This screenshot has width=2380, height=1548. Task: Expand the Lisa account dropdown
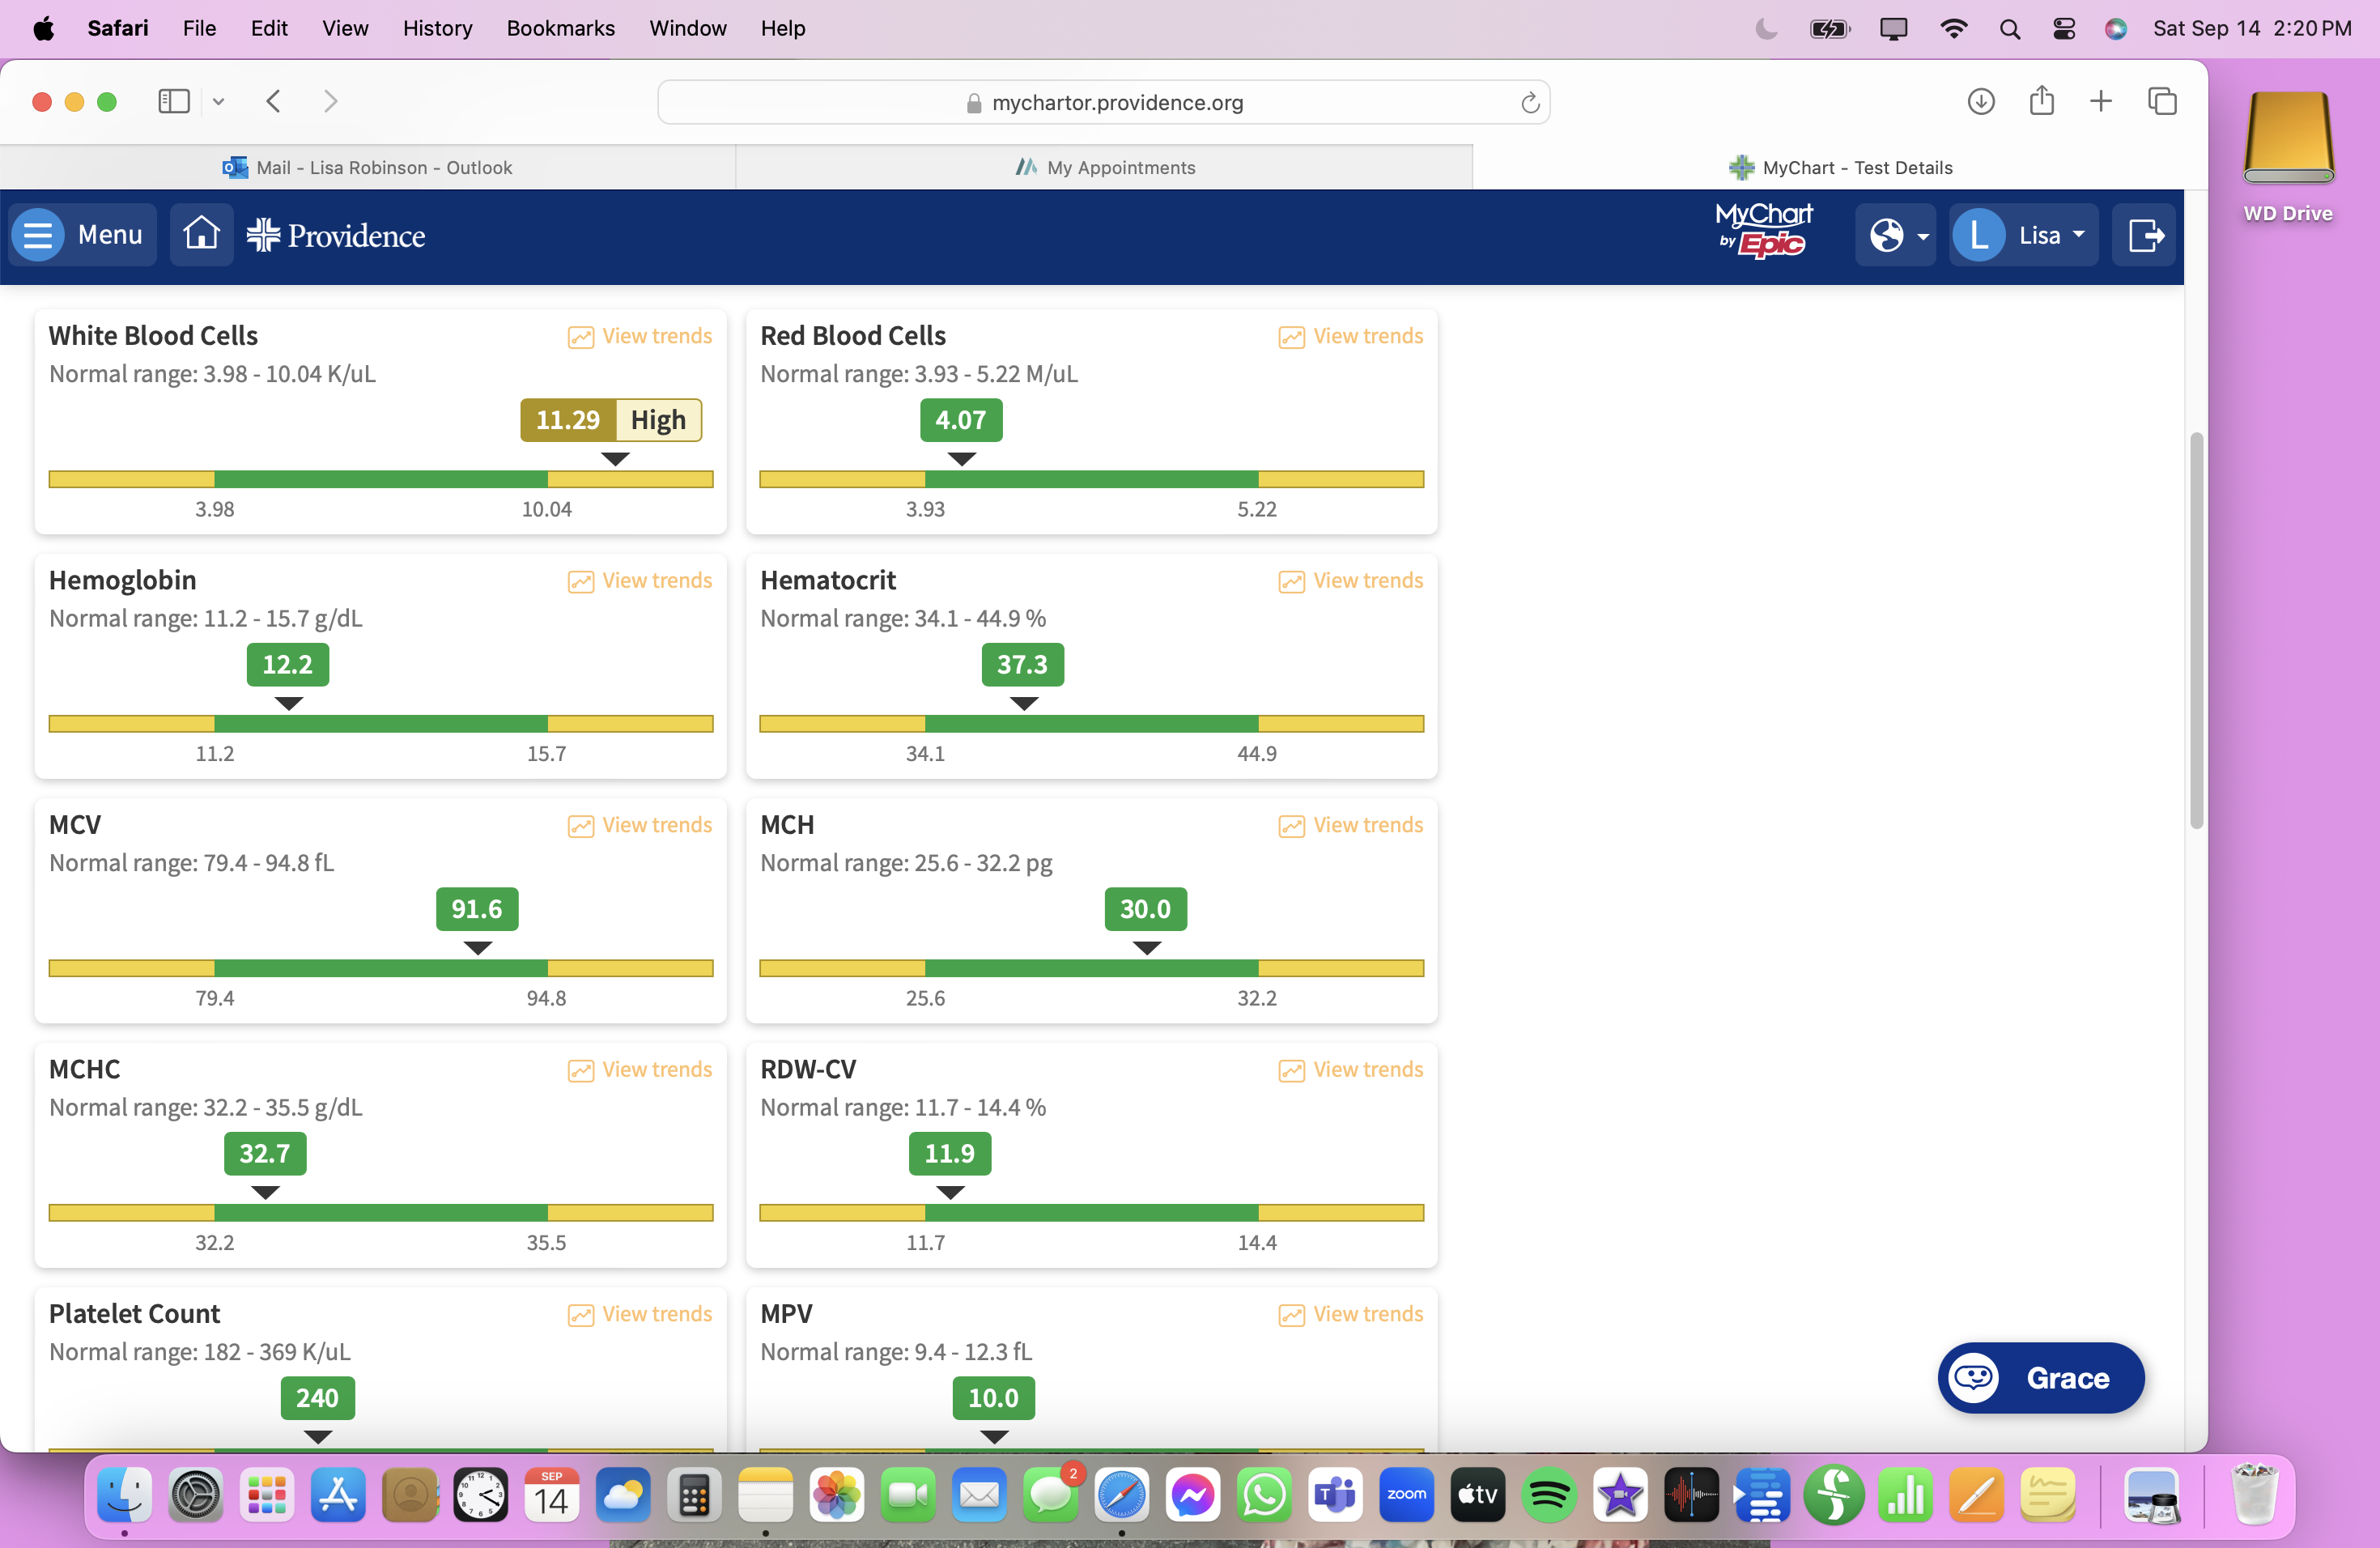tap(2023, 235)
